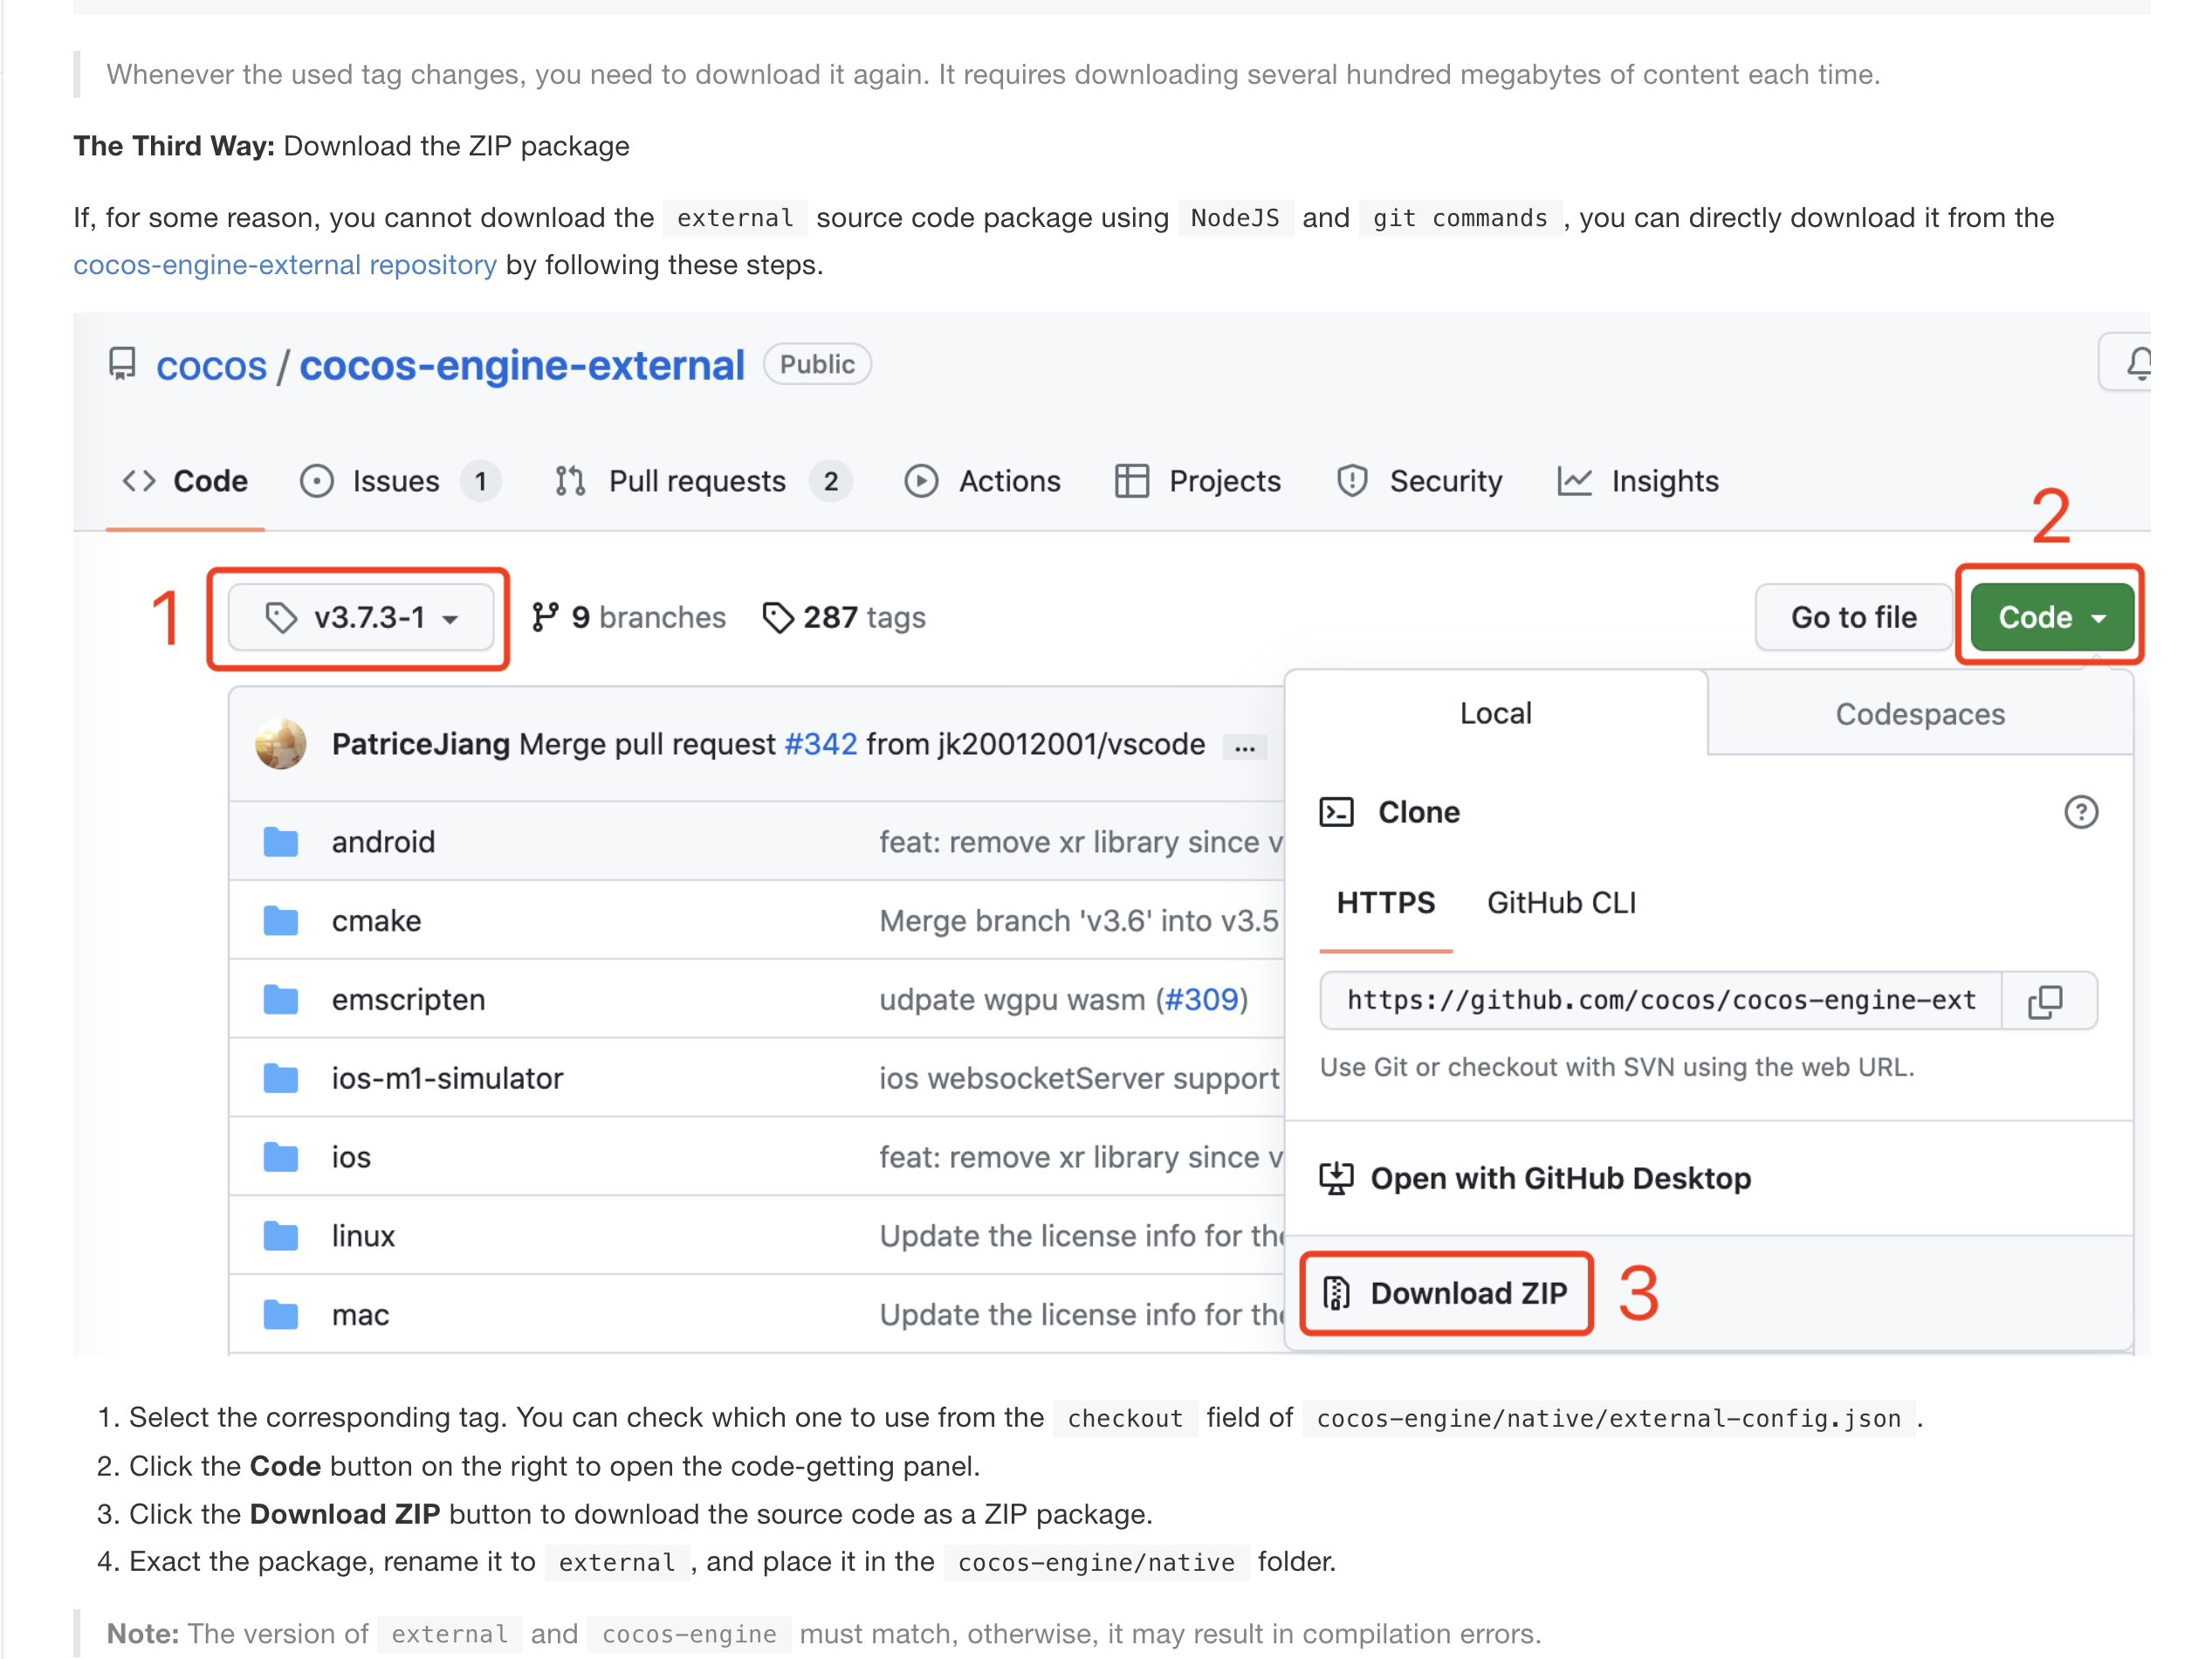Click the copy clone URL icon

click(x=2045, y=1001)
